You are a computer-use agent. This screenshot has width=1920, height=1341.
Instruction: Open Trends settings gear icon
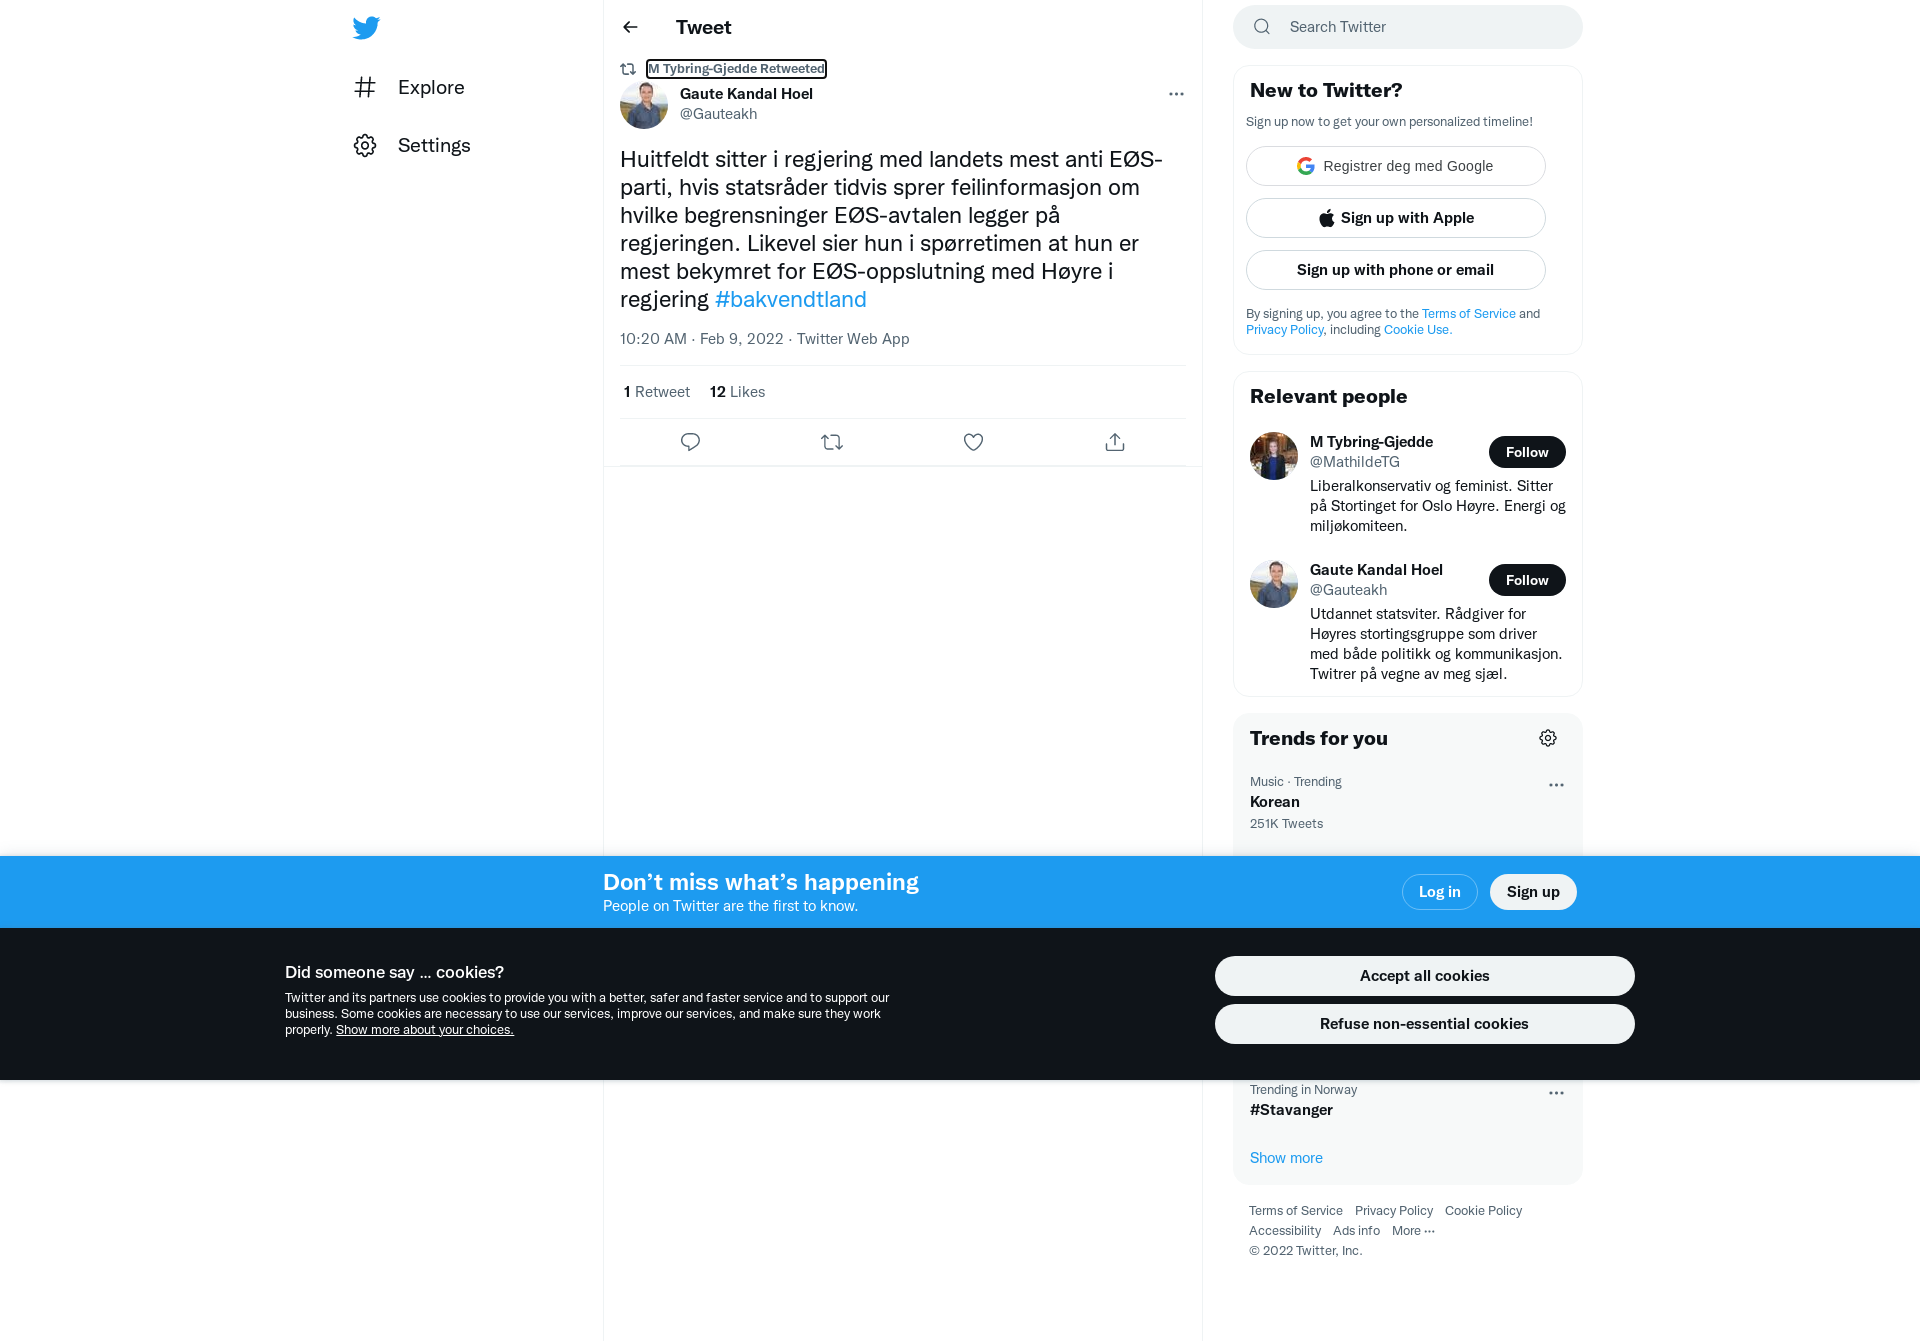(1548, 738)
